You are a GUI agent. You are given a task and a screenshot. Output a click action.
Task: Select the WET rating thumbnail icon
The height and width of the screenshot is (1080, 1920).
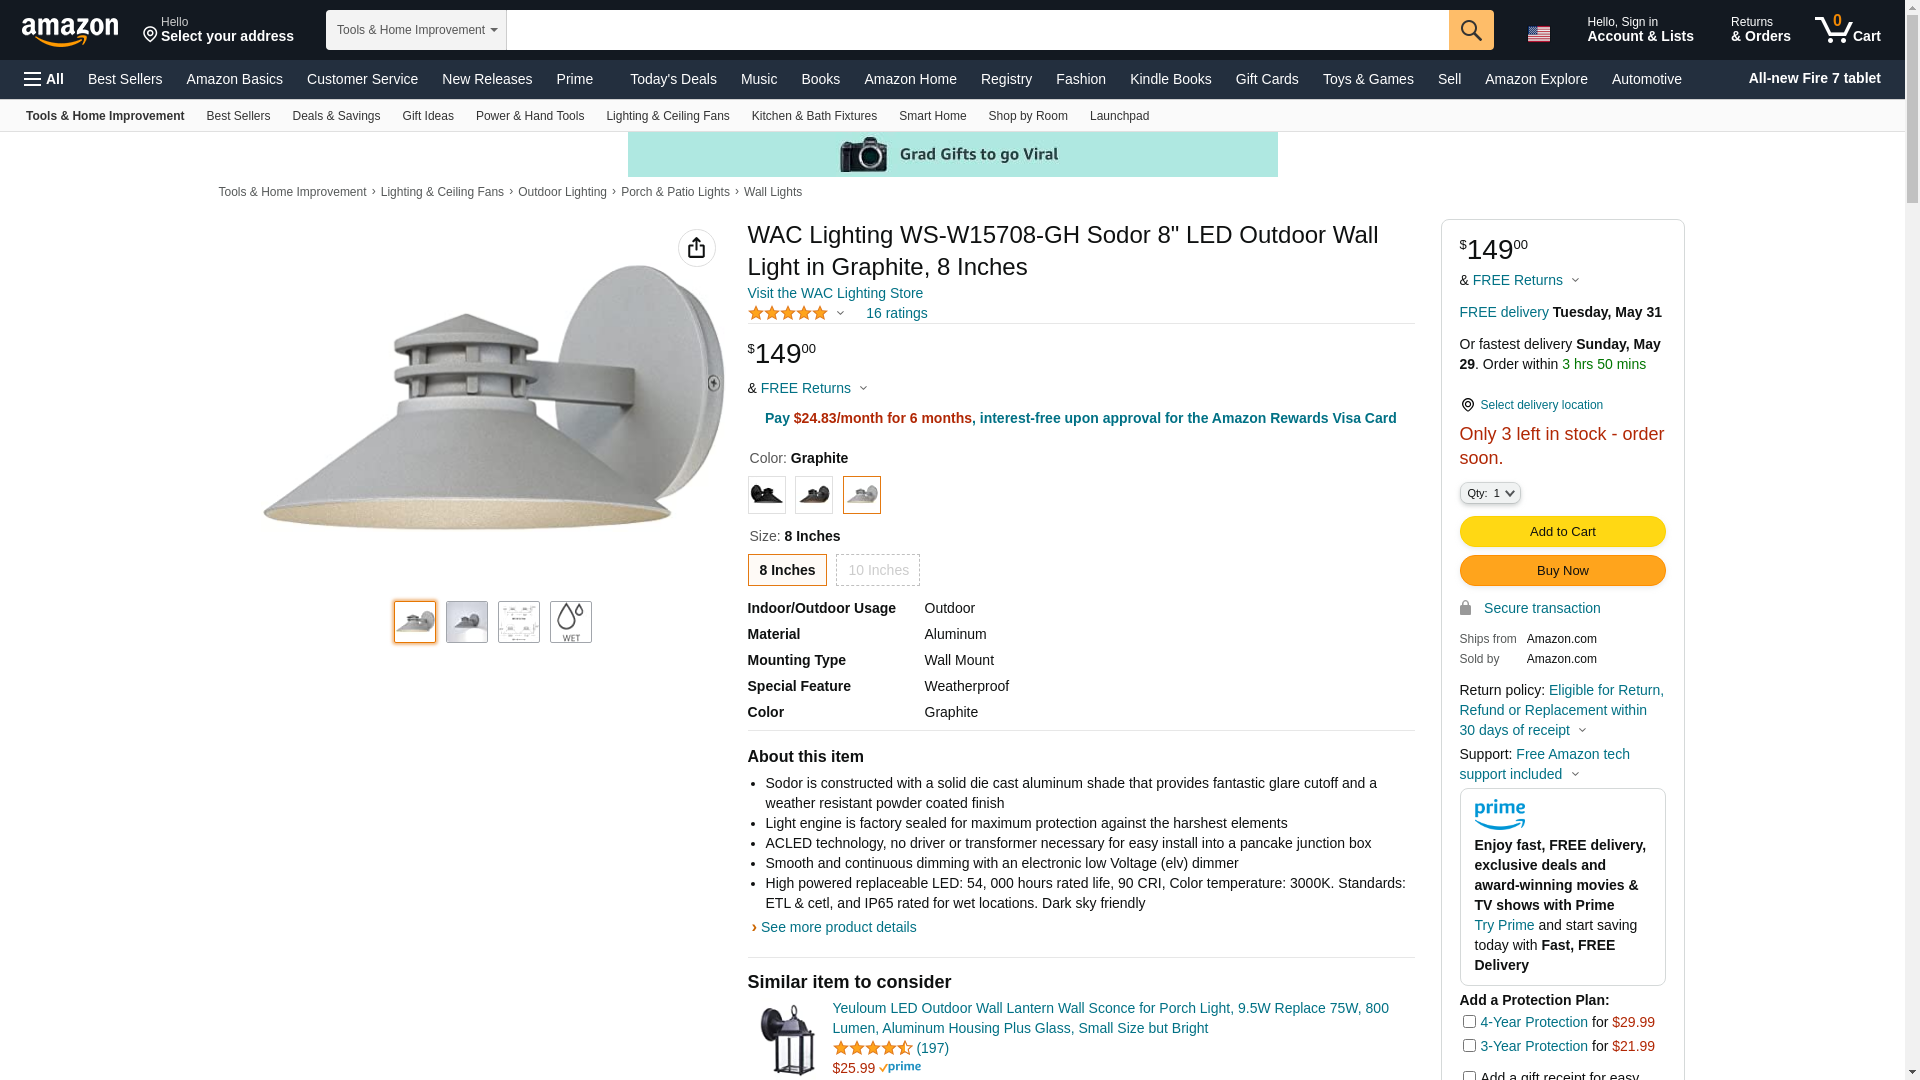coord(570,622)
